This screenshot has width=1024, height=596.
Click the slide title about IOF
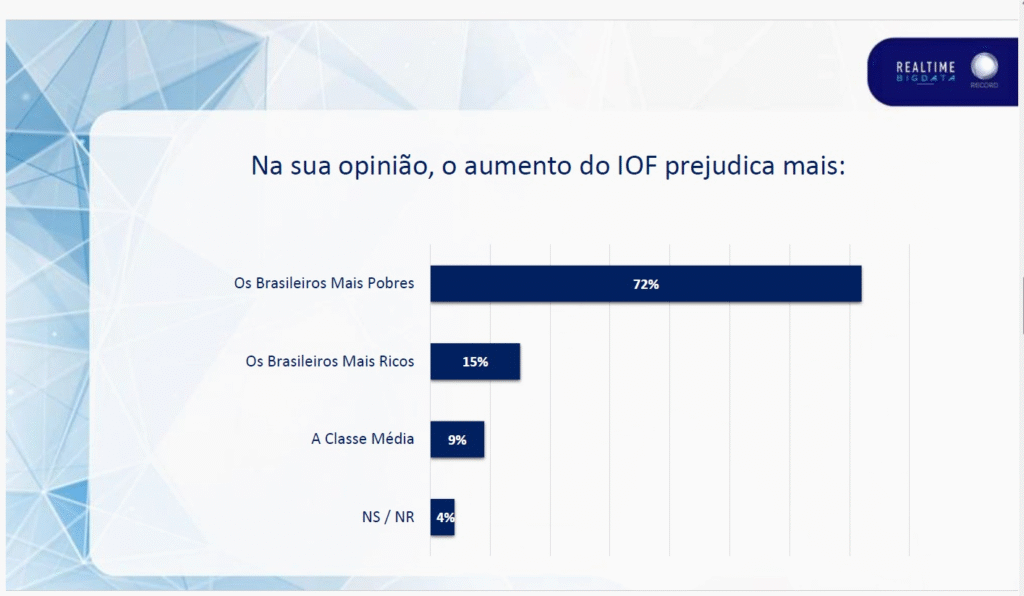[x=548, y=166]
